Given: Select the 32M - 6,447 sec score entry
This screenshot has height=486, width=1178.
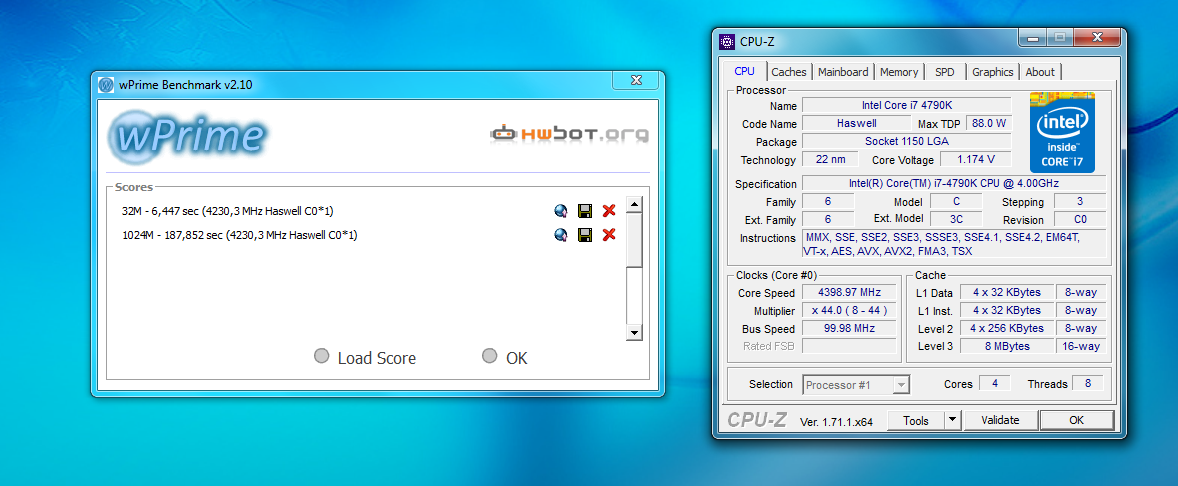Looking at the screenshot, I should point(228,211).
